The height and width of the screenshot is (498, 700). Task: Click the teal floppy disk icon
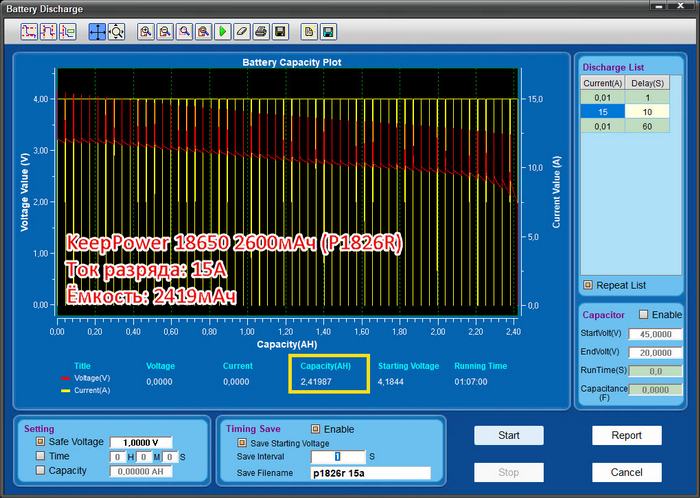(x=328, y=32)
